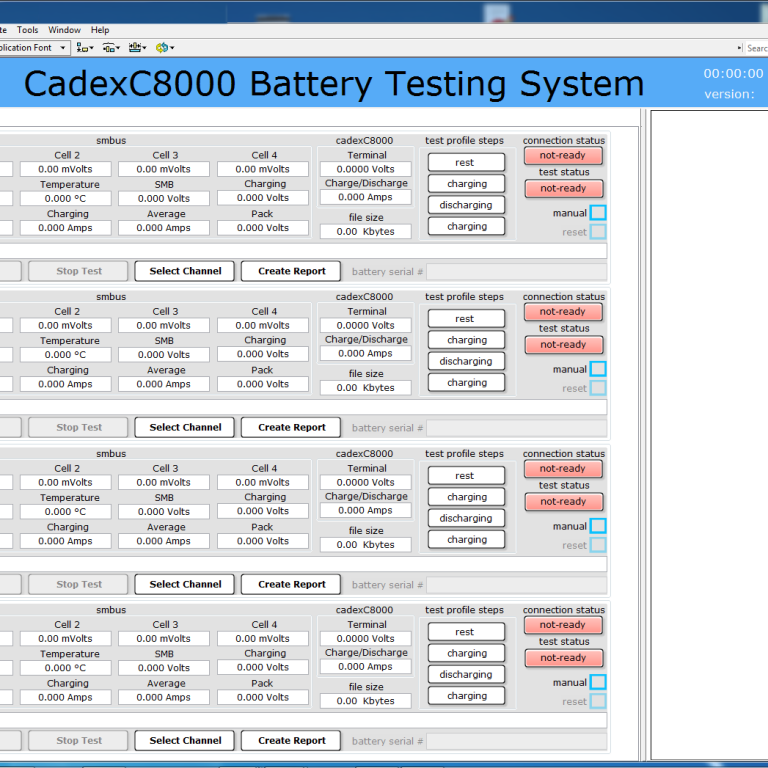Image resolution: width=768 pixels, height=768 pixels.
Task: Click connection status not-ready indicator, fourth channel
Action: click(563, 625)
